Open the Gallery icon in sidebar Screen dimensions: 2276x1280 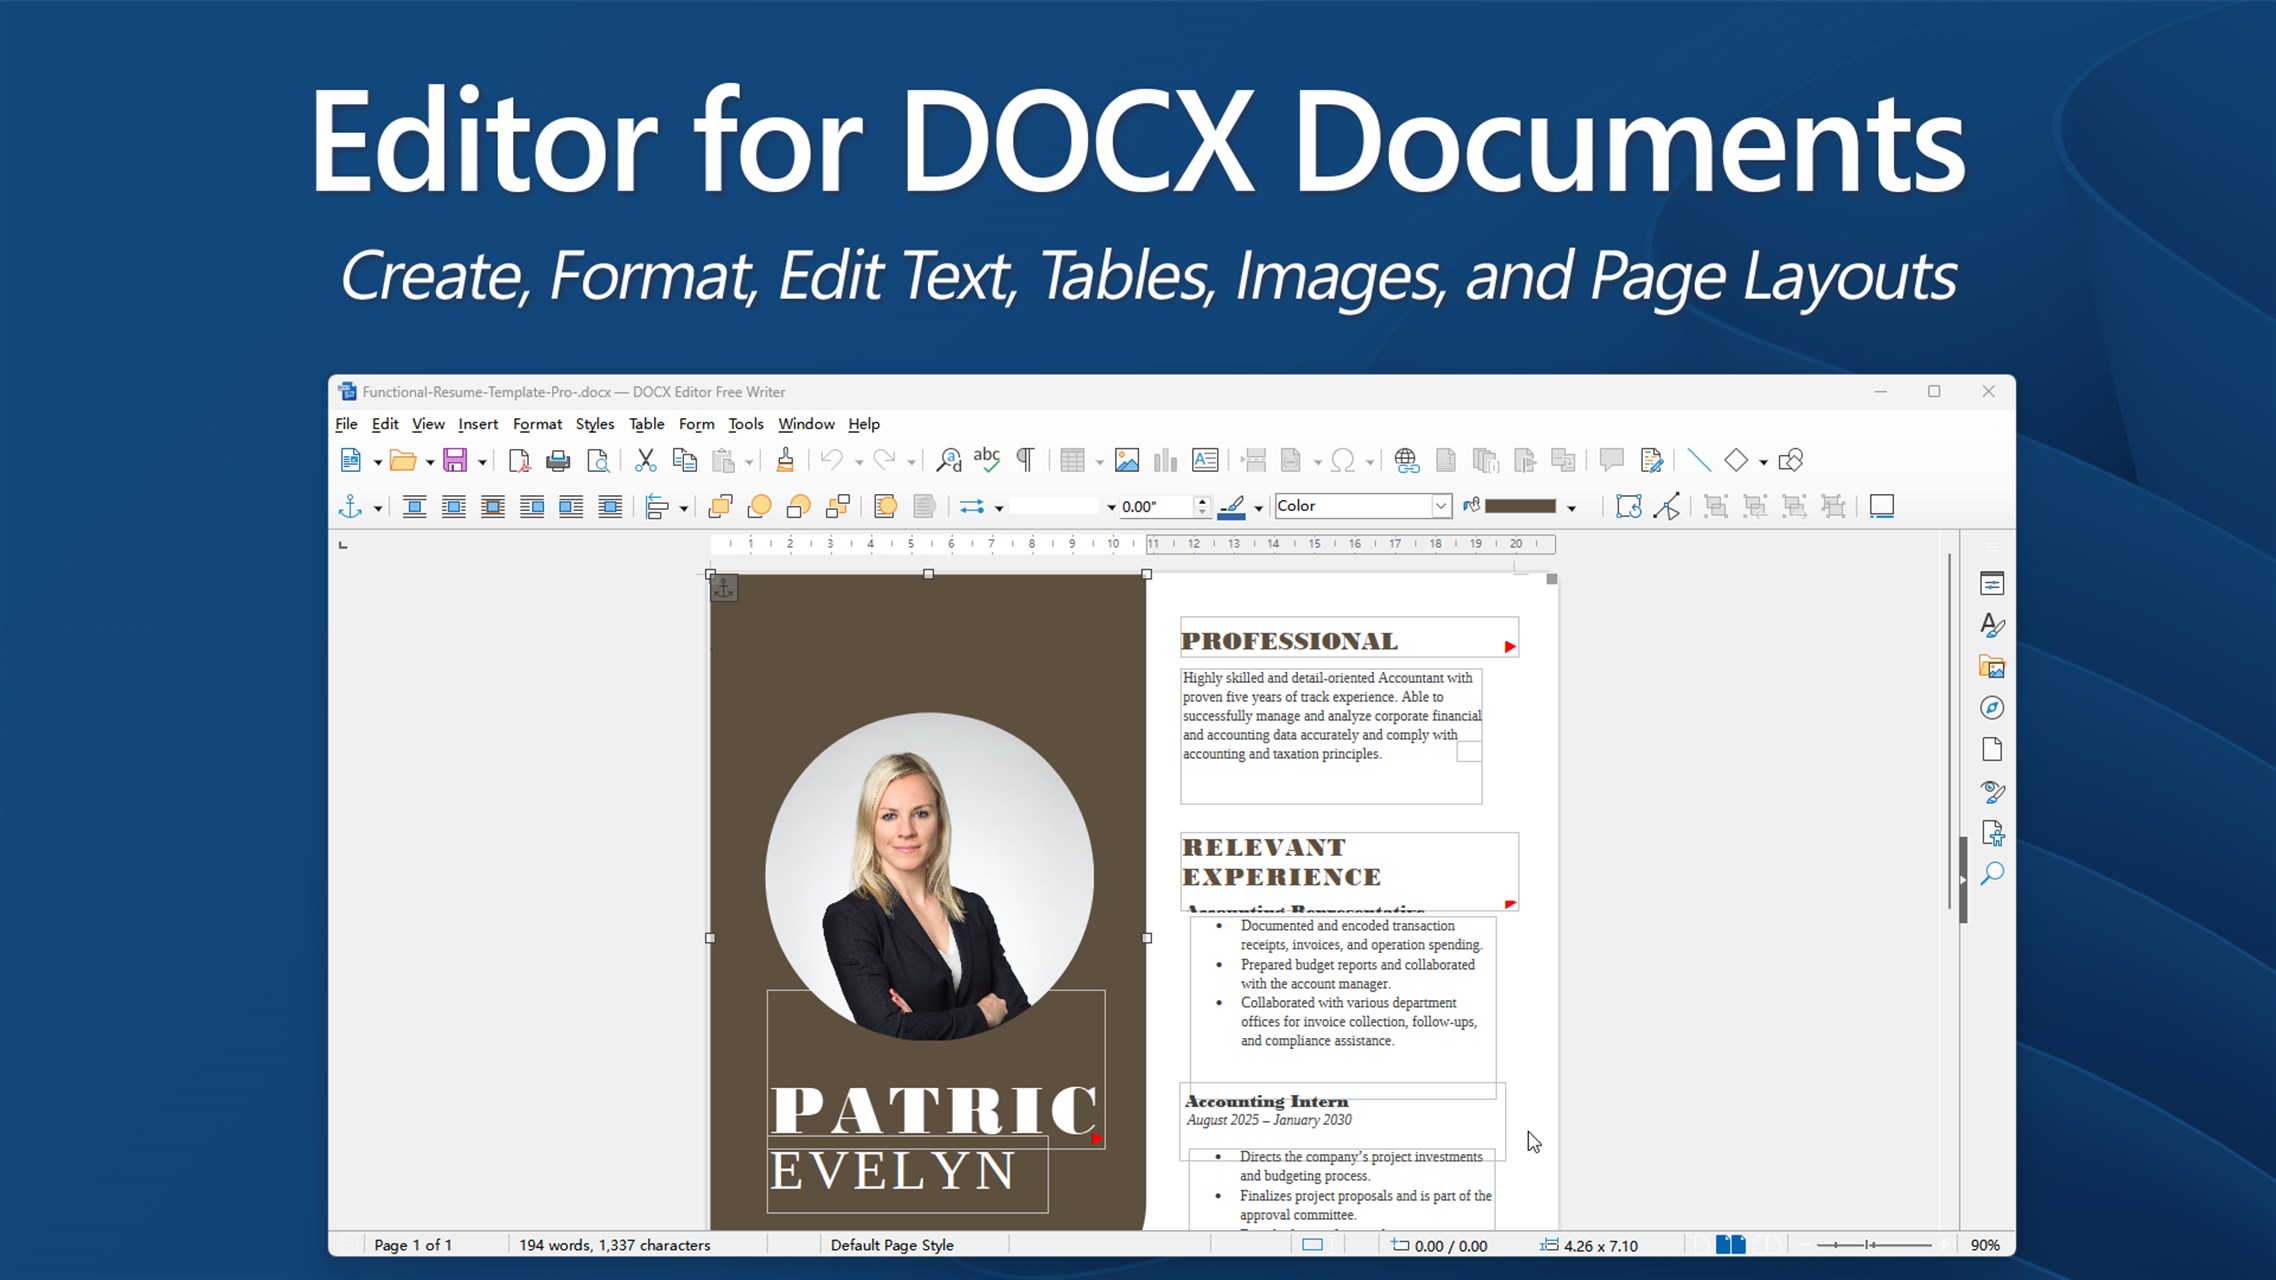(1991, 667)
